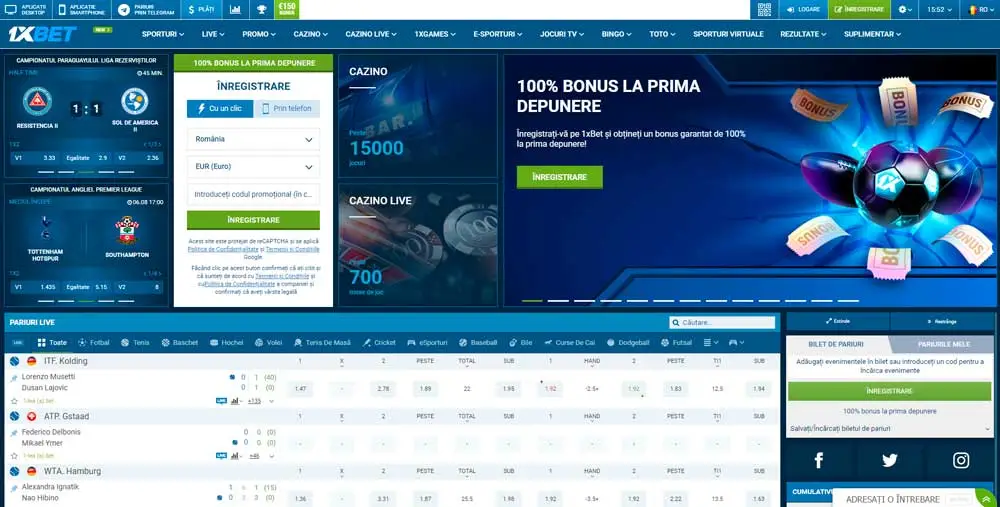
Task: Open the Facebook icon in sidebar
Action: [x=819, y=460]
